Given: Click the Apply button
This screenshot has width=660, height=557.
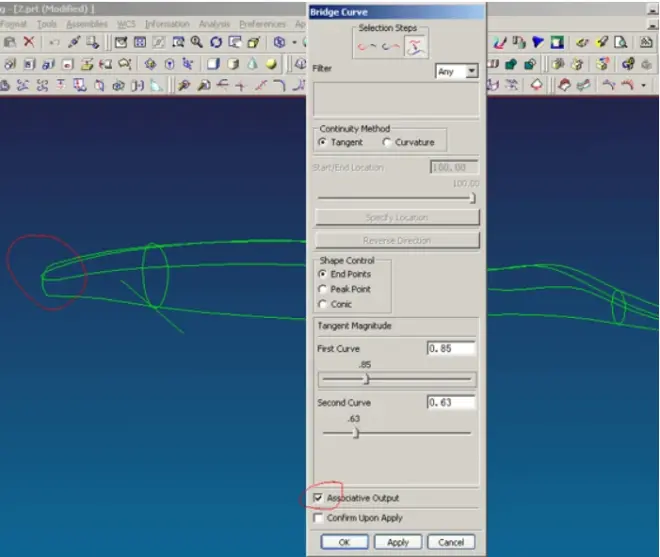Looking at the screenshot, I should 398,542.
